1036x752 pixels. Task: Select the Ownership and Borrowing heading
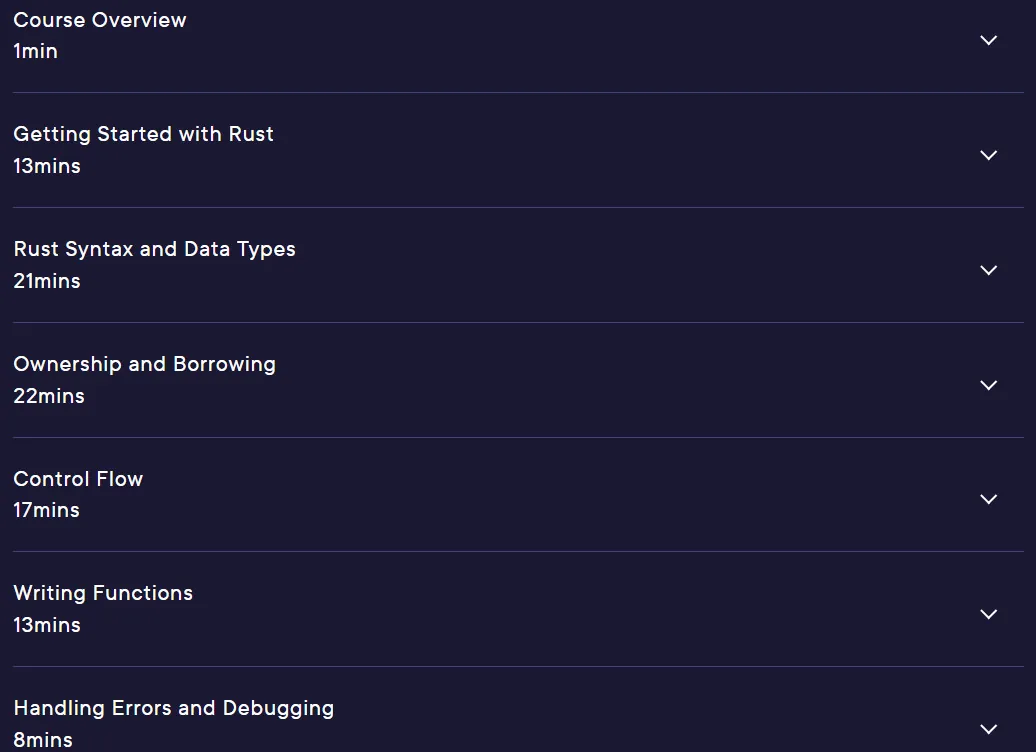[x=145, y=364]
